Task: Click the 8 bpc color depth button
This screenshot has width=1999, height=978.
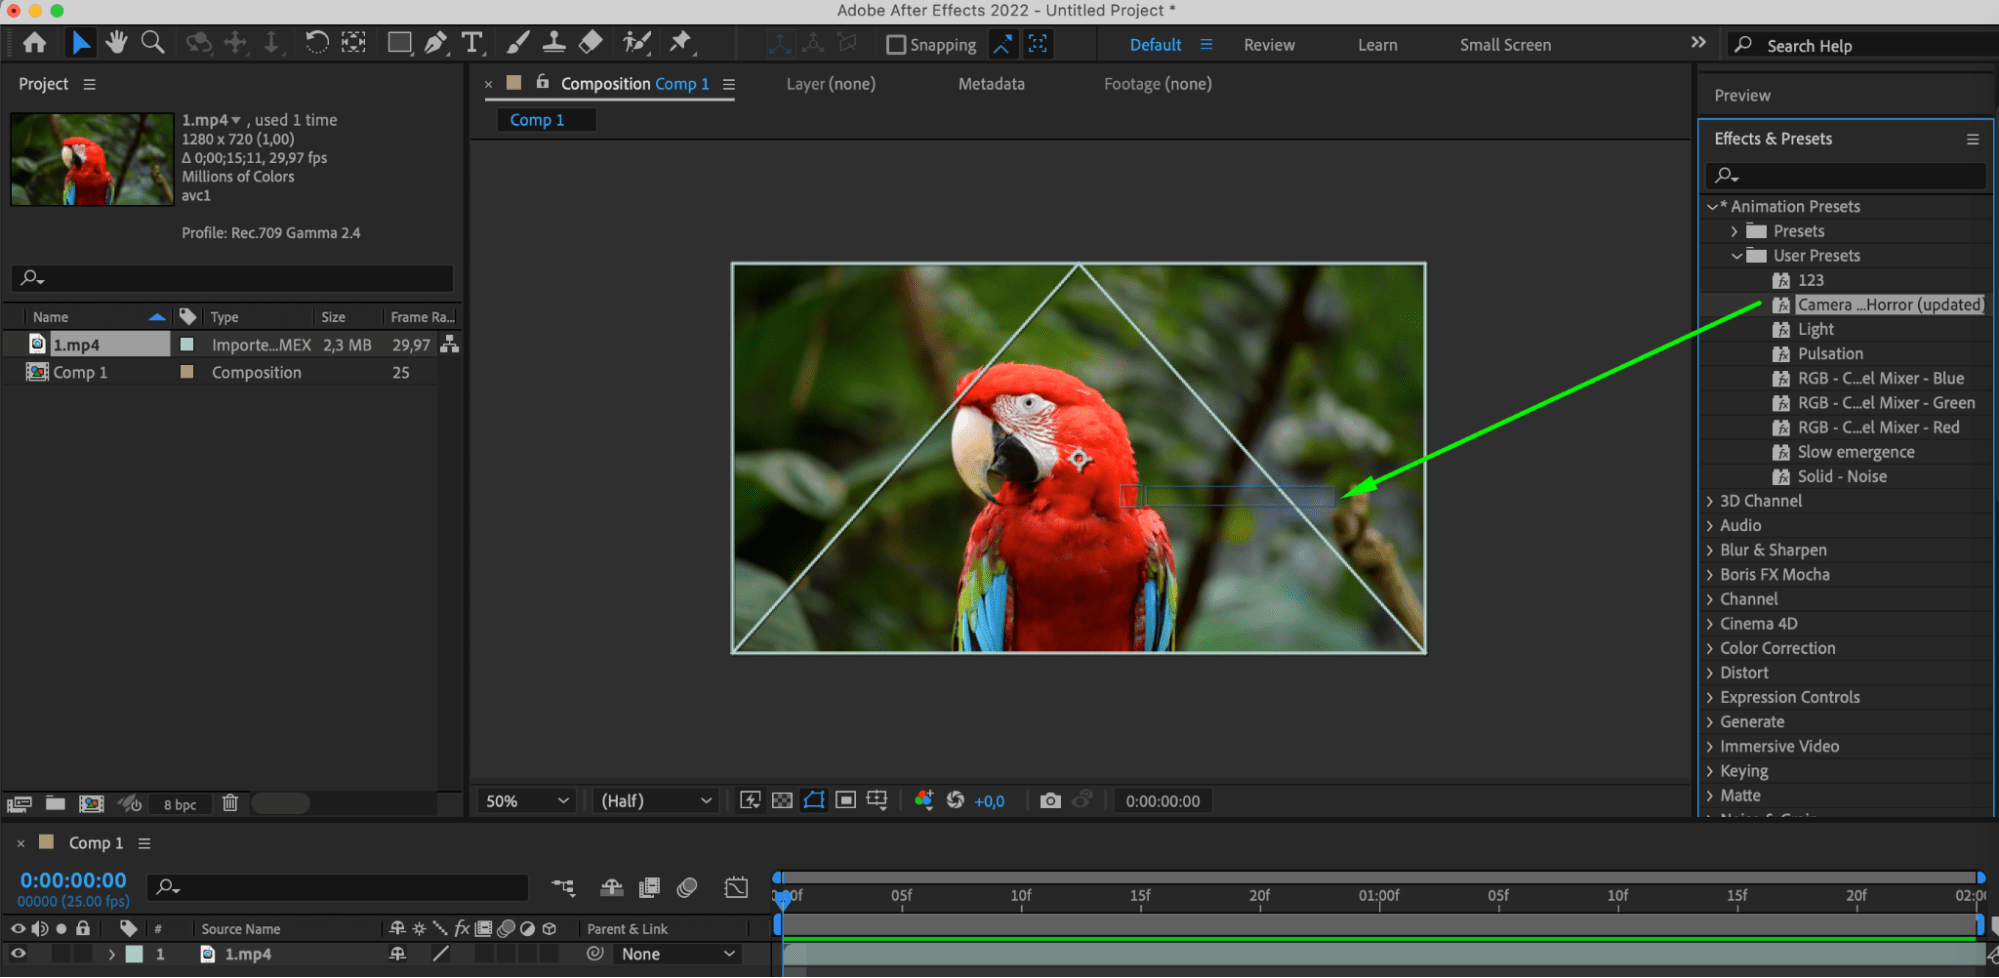Action: click(180, 804)
